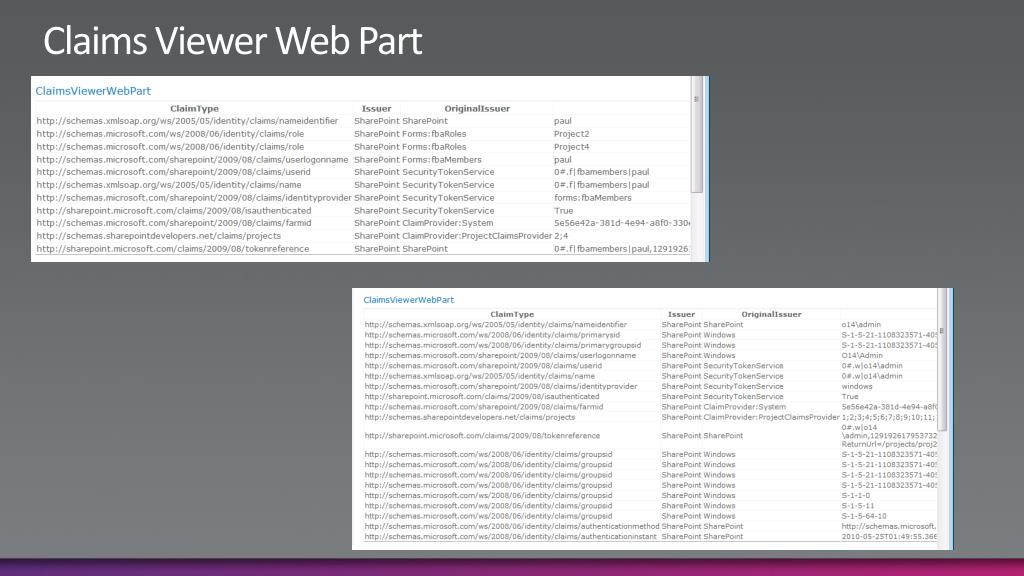The height and width of the screenshot is (576, 1024).
Task: Select the identityprovider value windows
Action: point(857,386)
